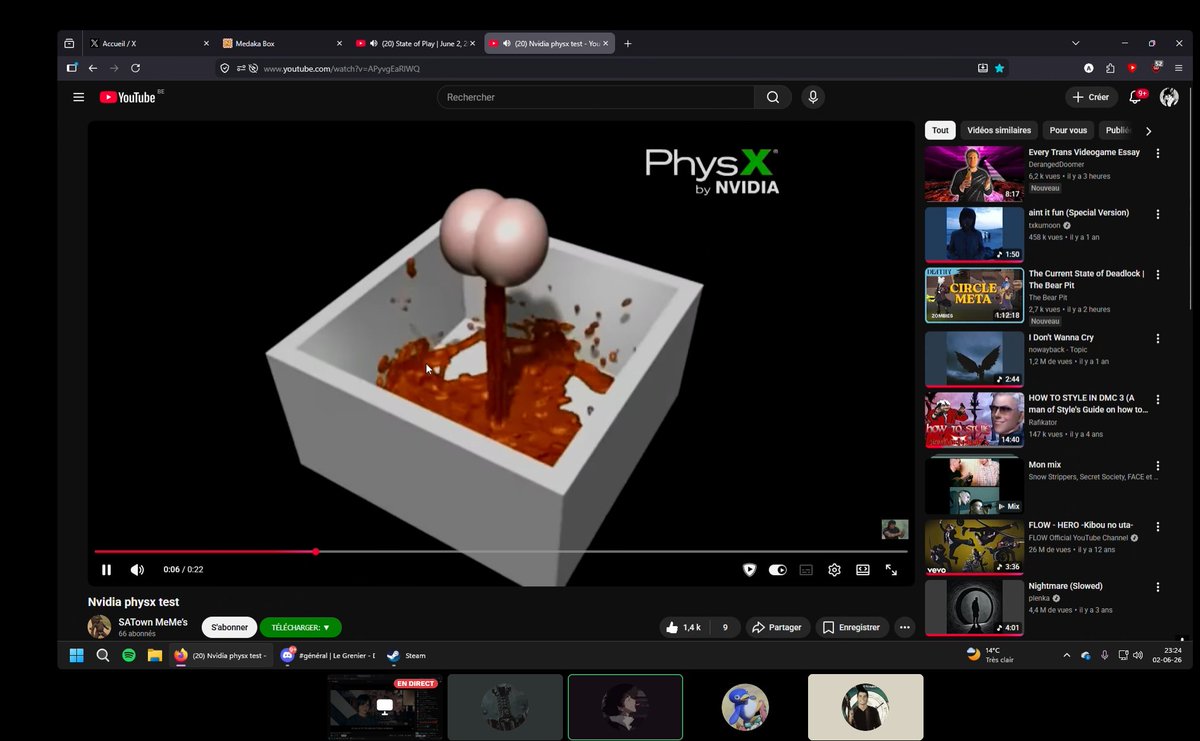The height and width of the screenshot is (741, 1200).
Task: Show more filter chips with the arrow
Action: point(1148,131)
